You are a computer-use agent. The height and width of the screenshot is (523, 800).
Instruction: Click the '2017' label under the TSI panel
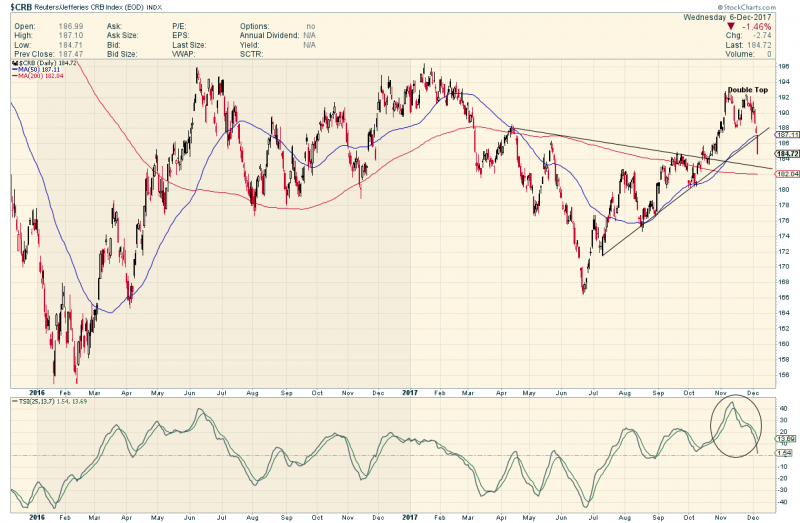point(410,517)
